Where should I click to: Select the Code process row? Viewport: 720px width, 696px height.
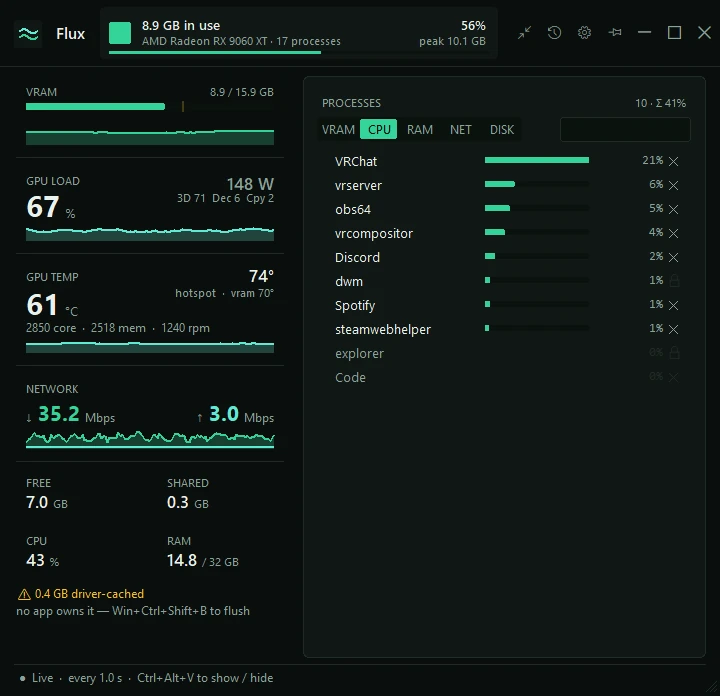pyautogui.click(x=504, y=377)
